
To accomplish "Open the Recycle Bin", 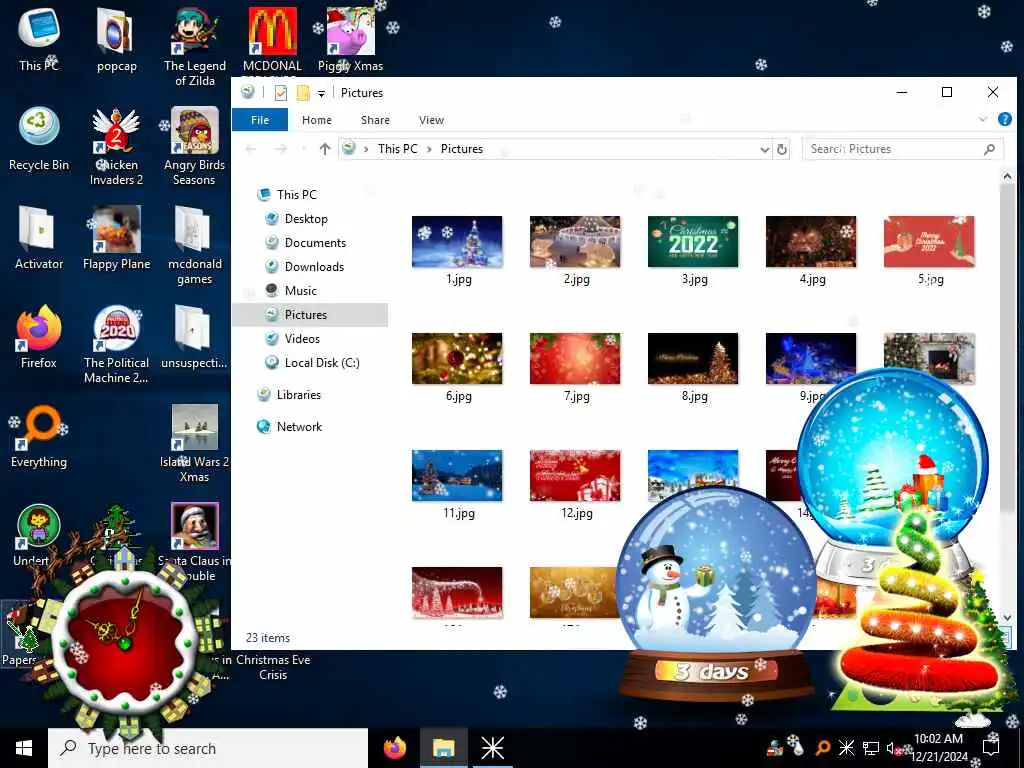I will pyautogui.click(x=39, y=138).
